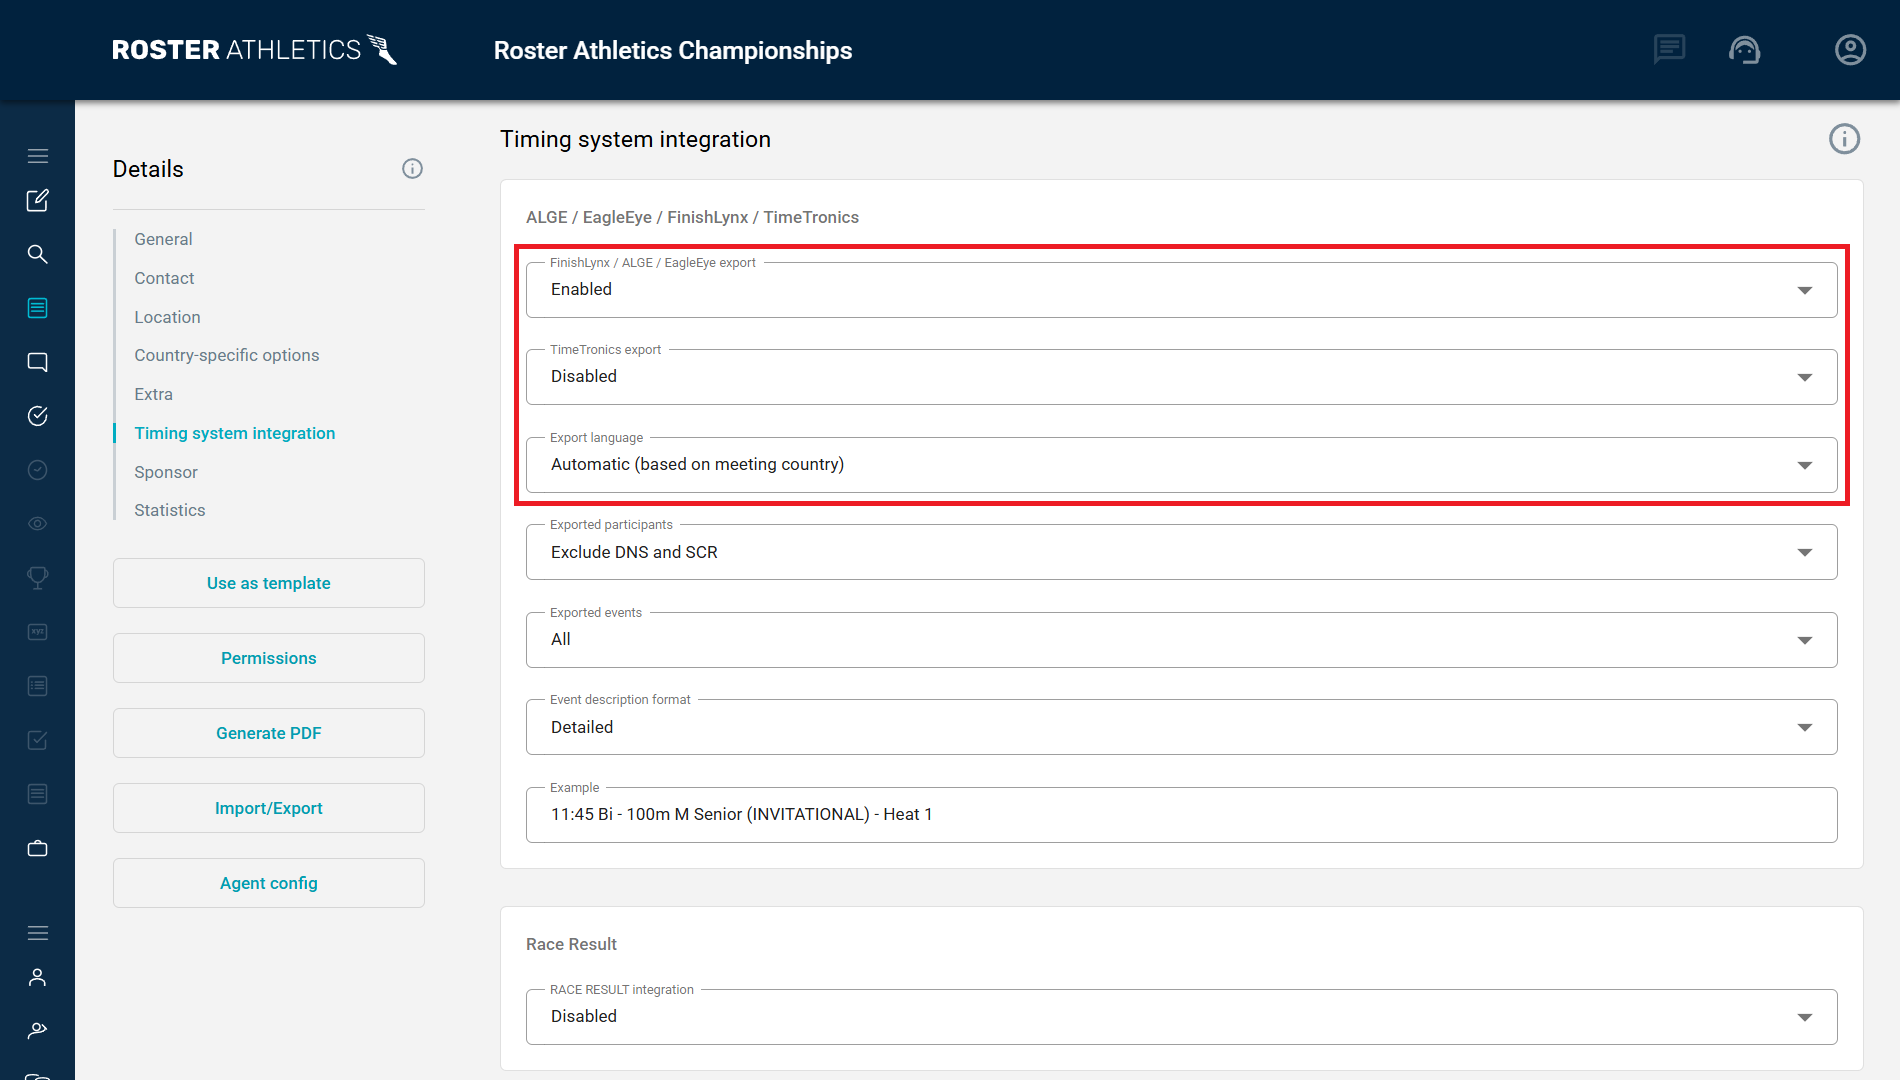The width and height of the screenshot is (1900, 1080).
Task: Open the edit (pencil square) sidebar icon
Action: [37, 201]
